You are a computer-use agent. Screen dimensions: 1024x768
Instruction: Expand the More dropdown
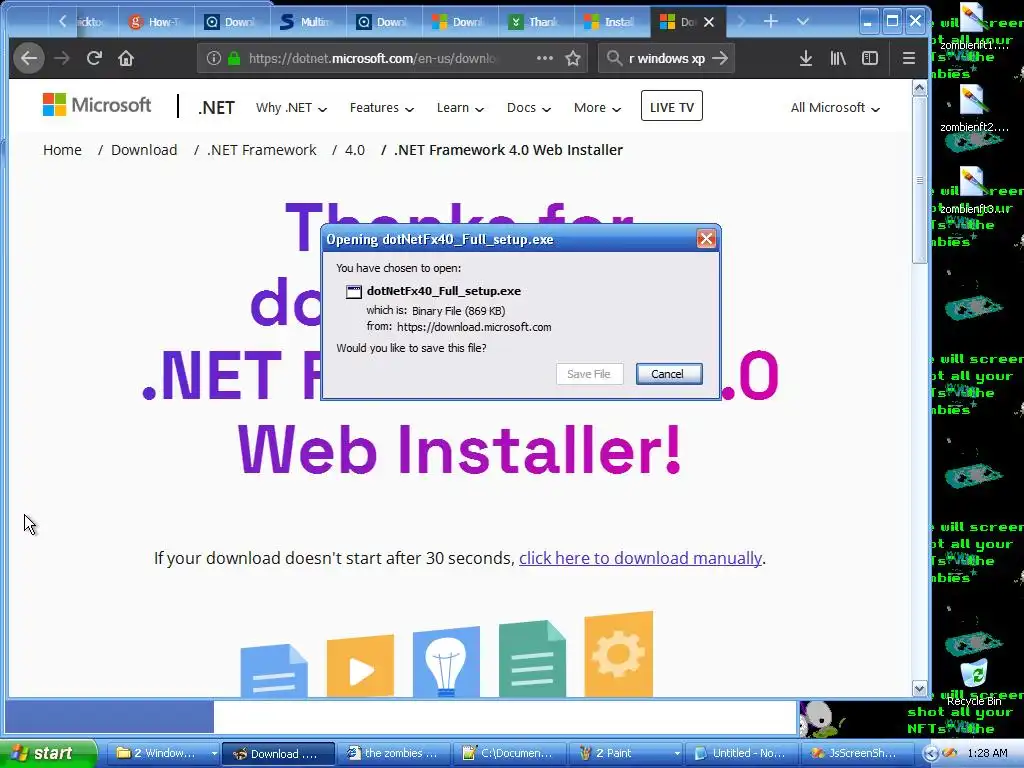(597, 108)
